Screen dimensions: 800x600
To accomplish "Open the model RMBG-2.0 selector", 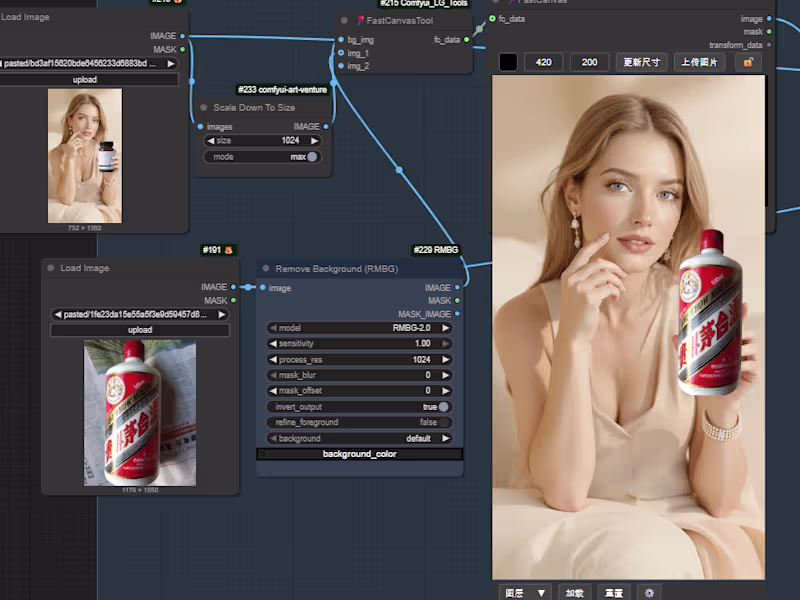I will (x=358, y=328).
